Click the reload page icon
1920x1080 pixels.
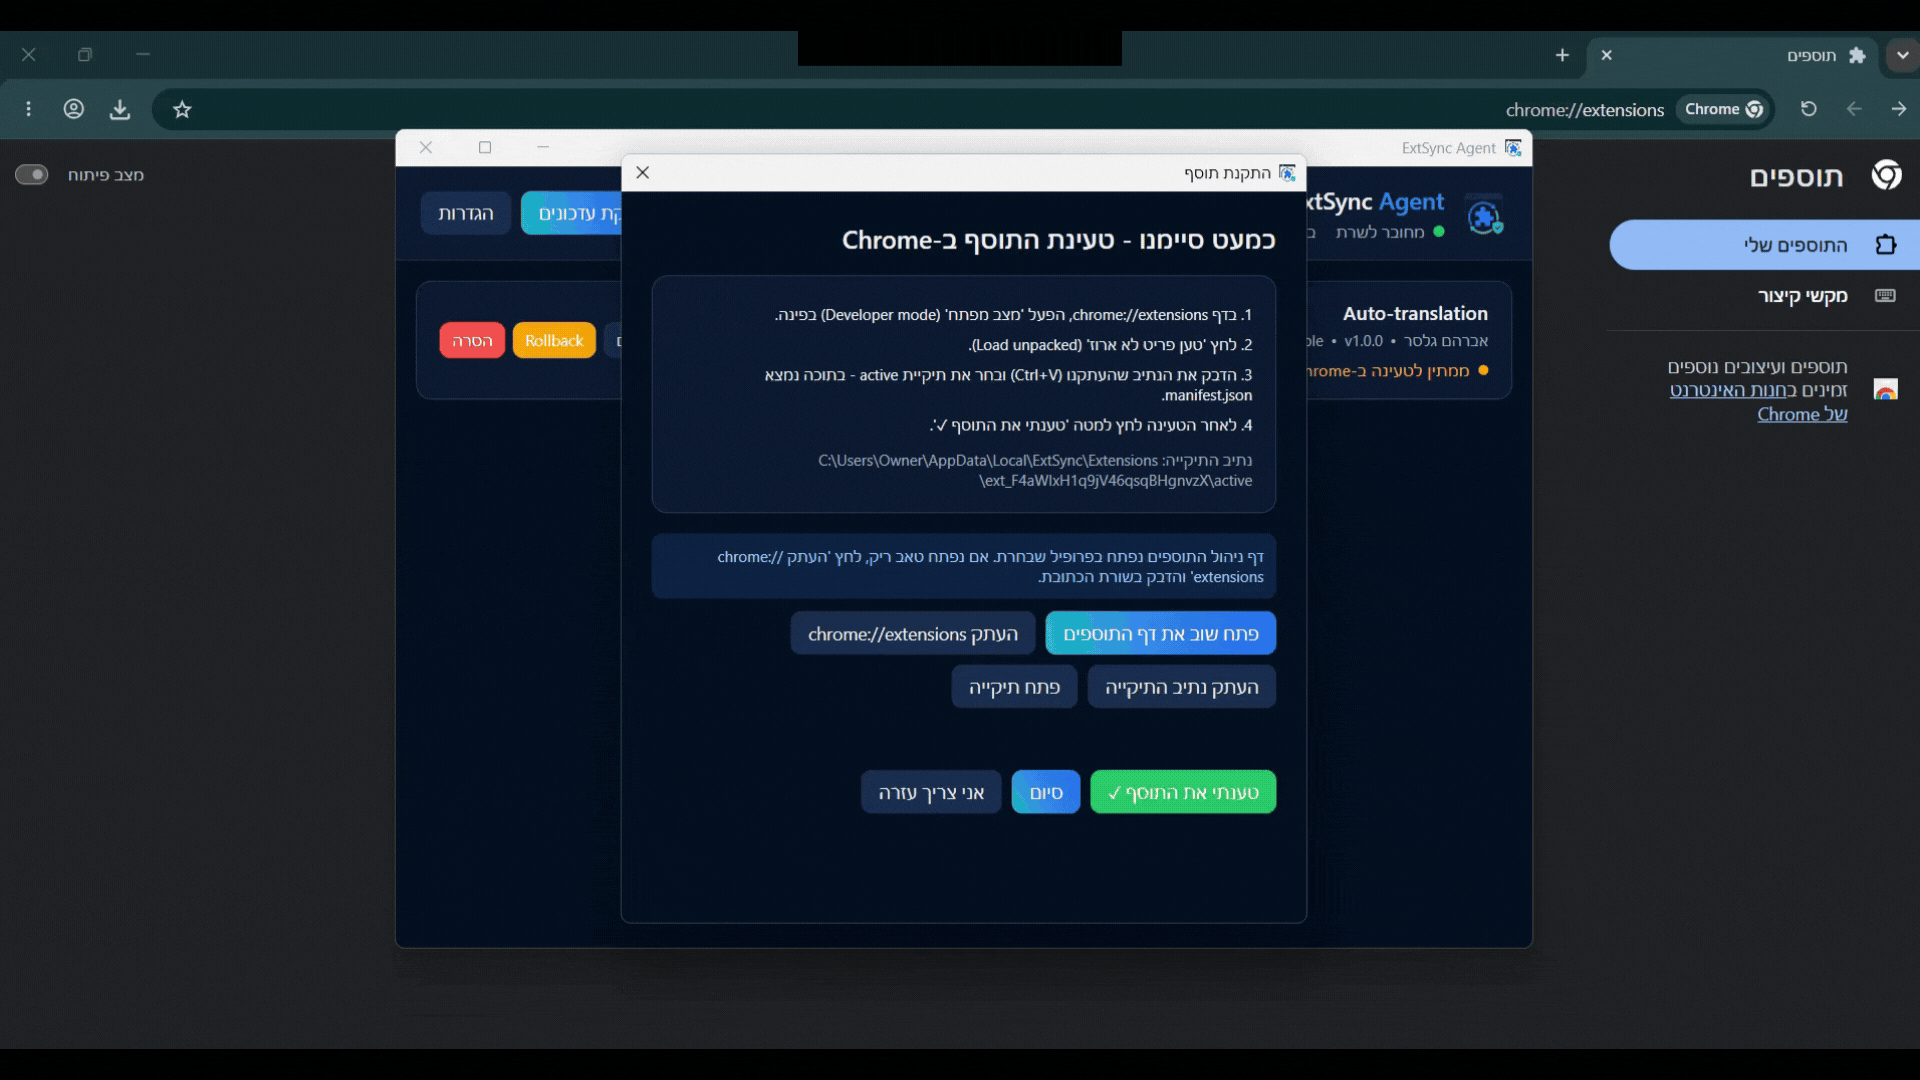pyautogui.click(x=1808, y=109)
